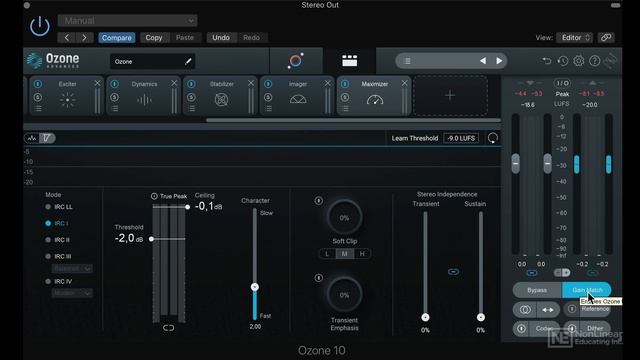
Task: Remove the Imager module
Action: 327,83
